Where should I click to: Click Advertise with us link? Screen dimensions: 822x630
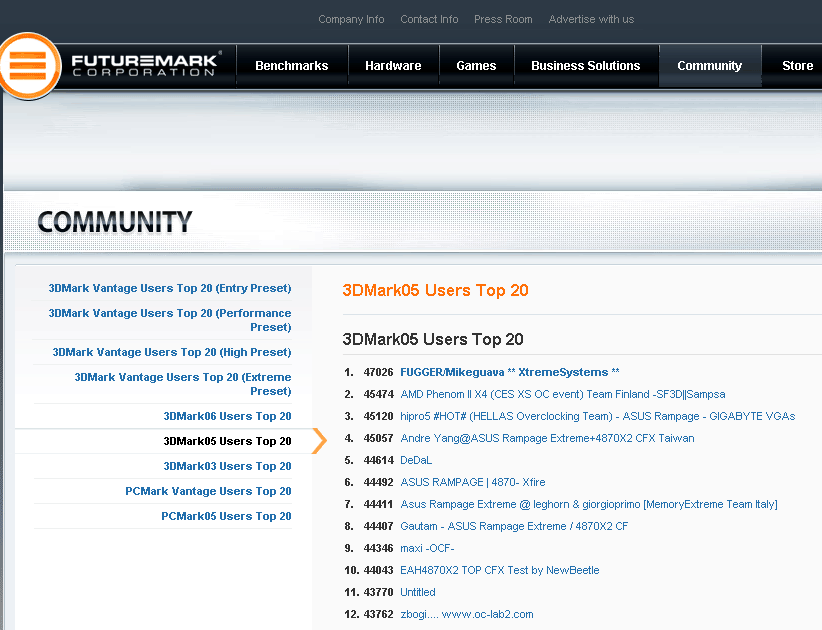(x=591, y=19)
